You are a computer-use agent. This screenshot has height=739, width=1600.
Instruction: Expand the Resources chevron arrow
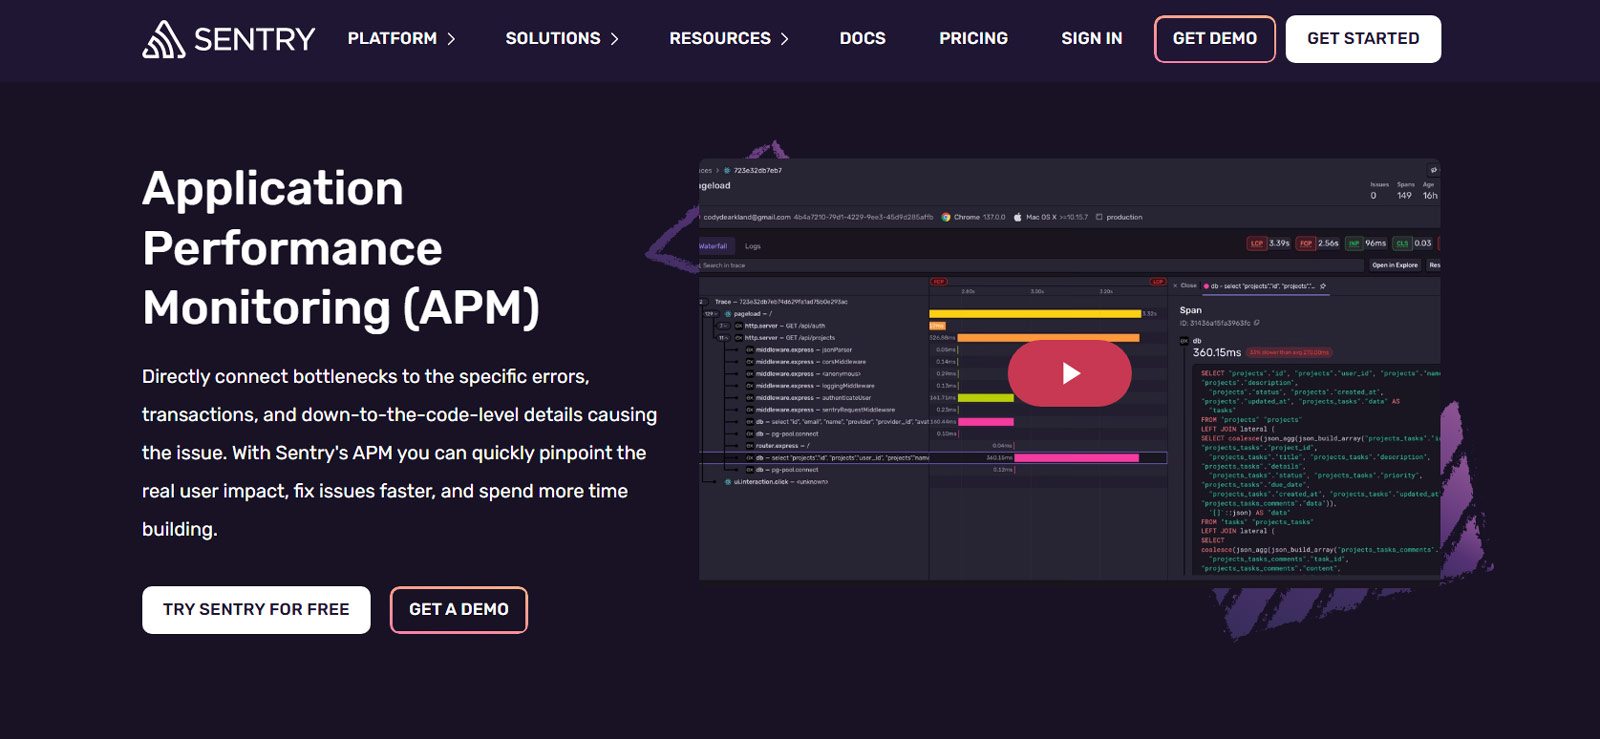(x=785, y=39)
